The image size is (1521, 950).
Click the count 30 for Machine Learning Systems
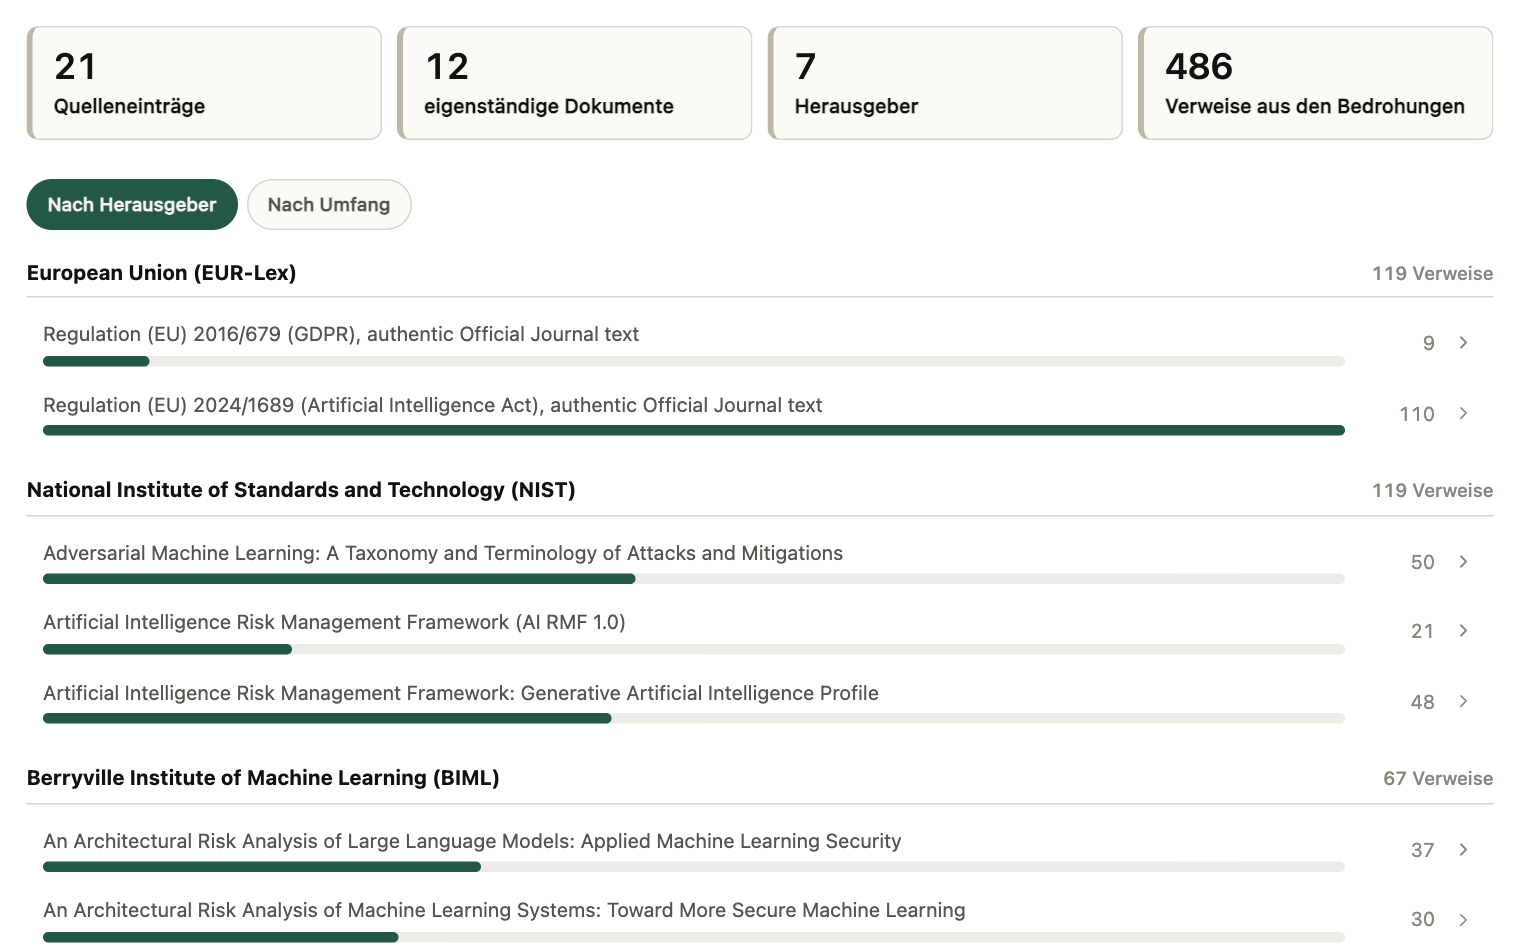pos(1423,920)
